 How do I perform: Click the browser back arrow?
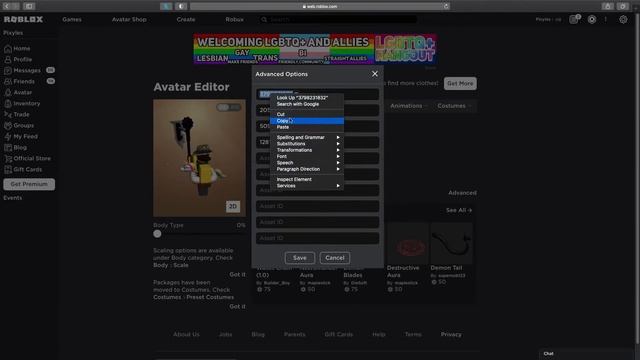click(7, 6)
